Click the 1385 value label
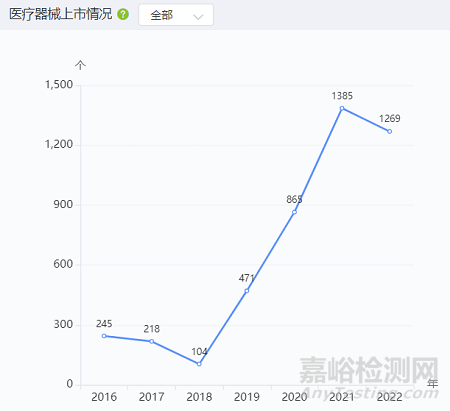This screenshot has width=450, height=411. 342,96
